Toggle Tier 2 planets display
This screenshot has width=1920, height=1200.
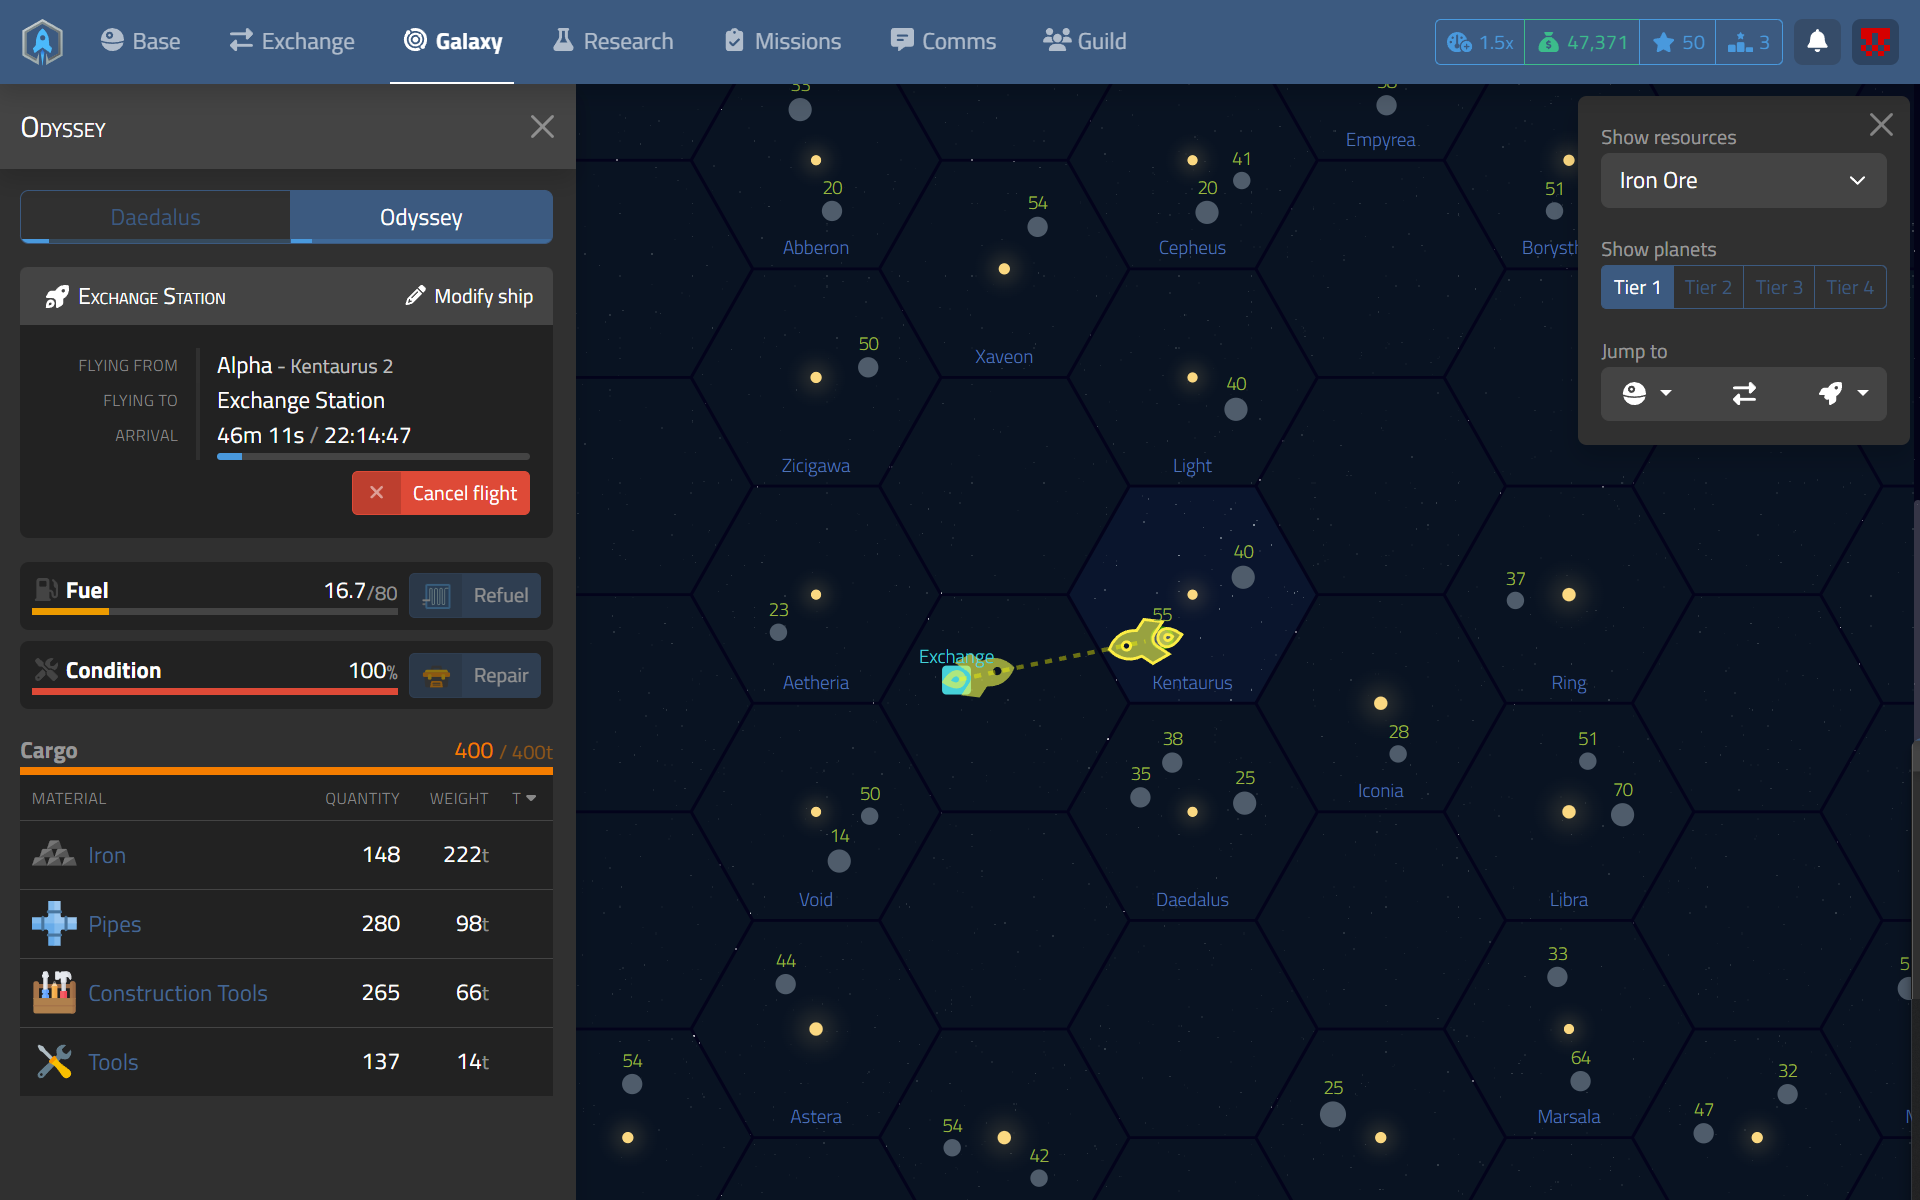pos(1708,288)
